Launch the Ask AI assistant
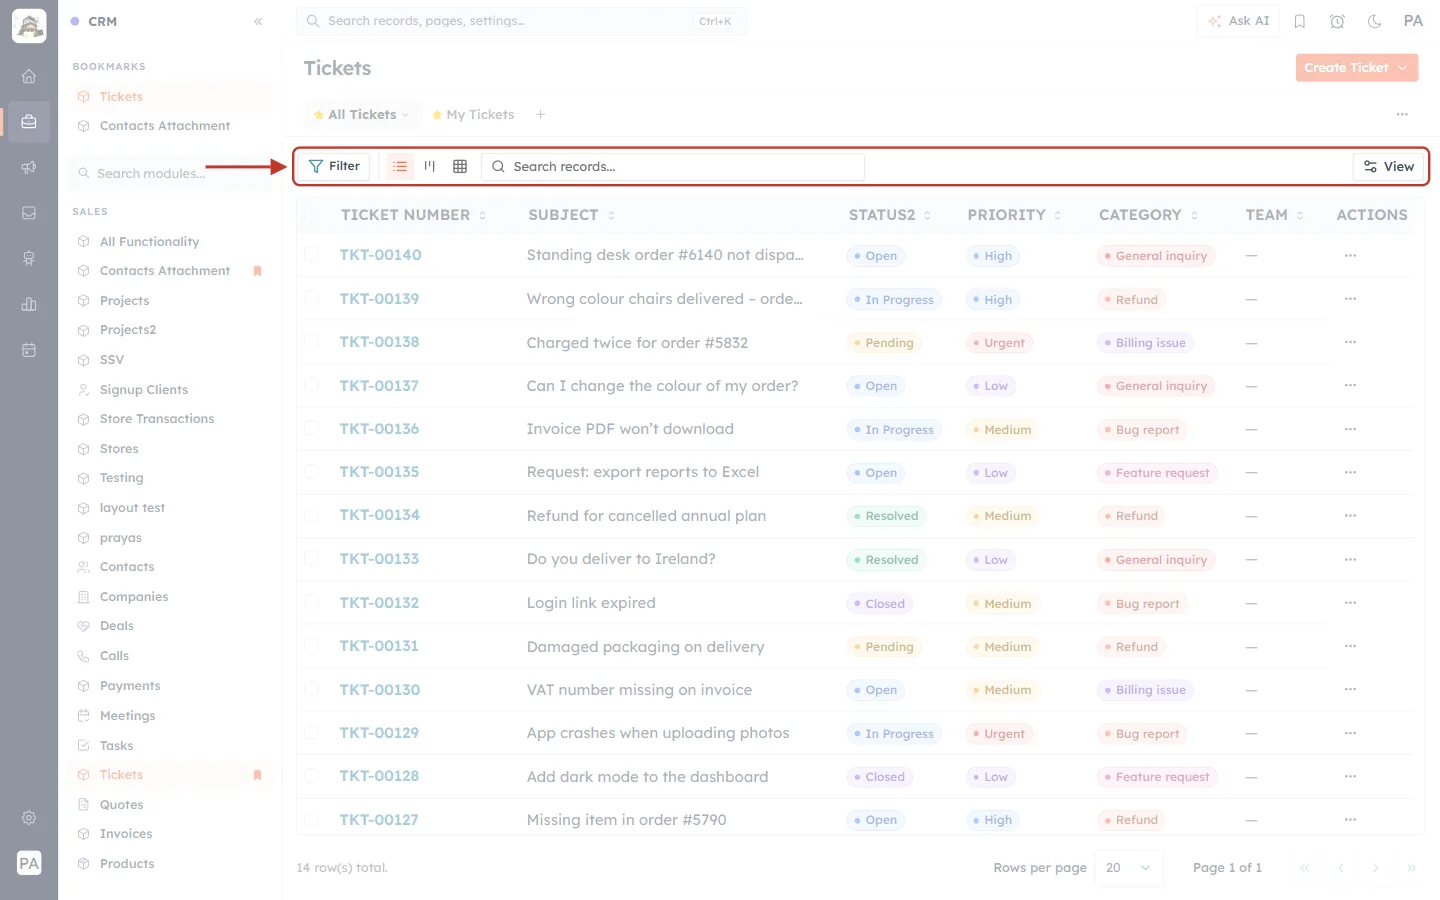 click(x=1238, y=21)
